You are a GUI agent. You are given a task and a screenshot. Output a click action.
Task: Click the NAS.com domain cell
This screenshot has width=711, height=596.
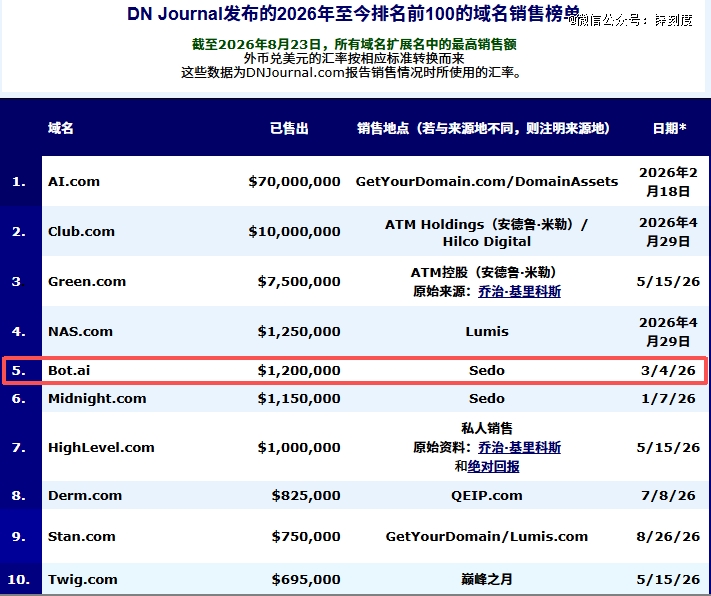pyautogui.click(x=80, y=331)
